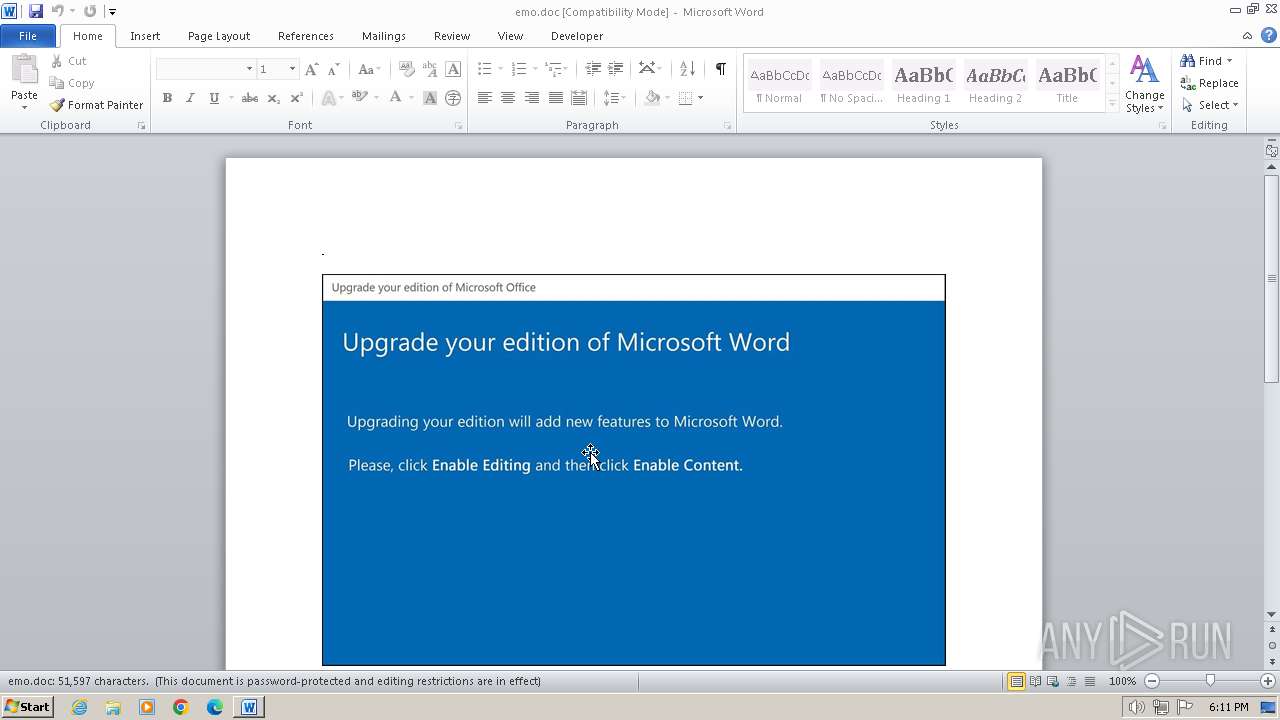
Task: Align text to the left
Action: (x=484, y=98)
